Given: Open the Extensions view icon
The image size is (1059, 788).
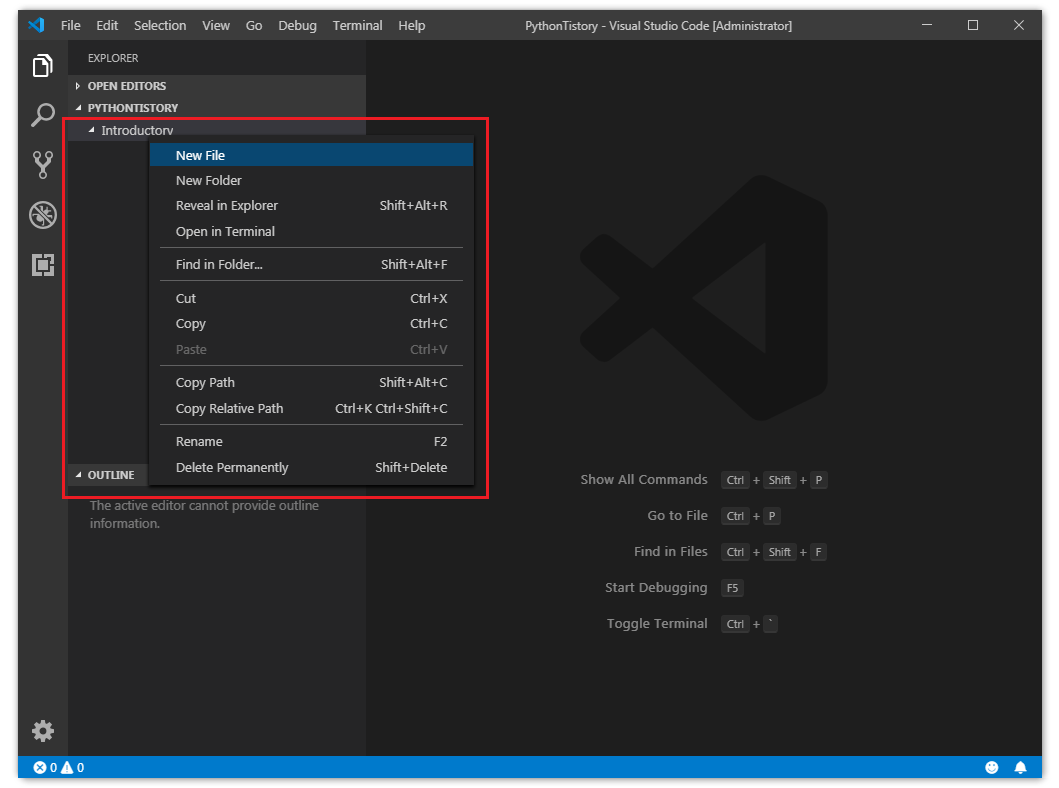Looking at the screenshot, I should click(43, 265).
